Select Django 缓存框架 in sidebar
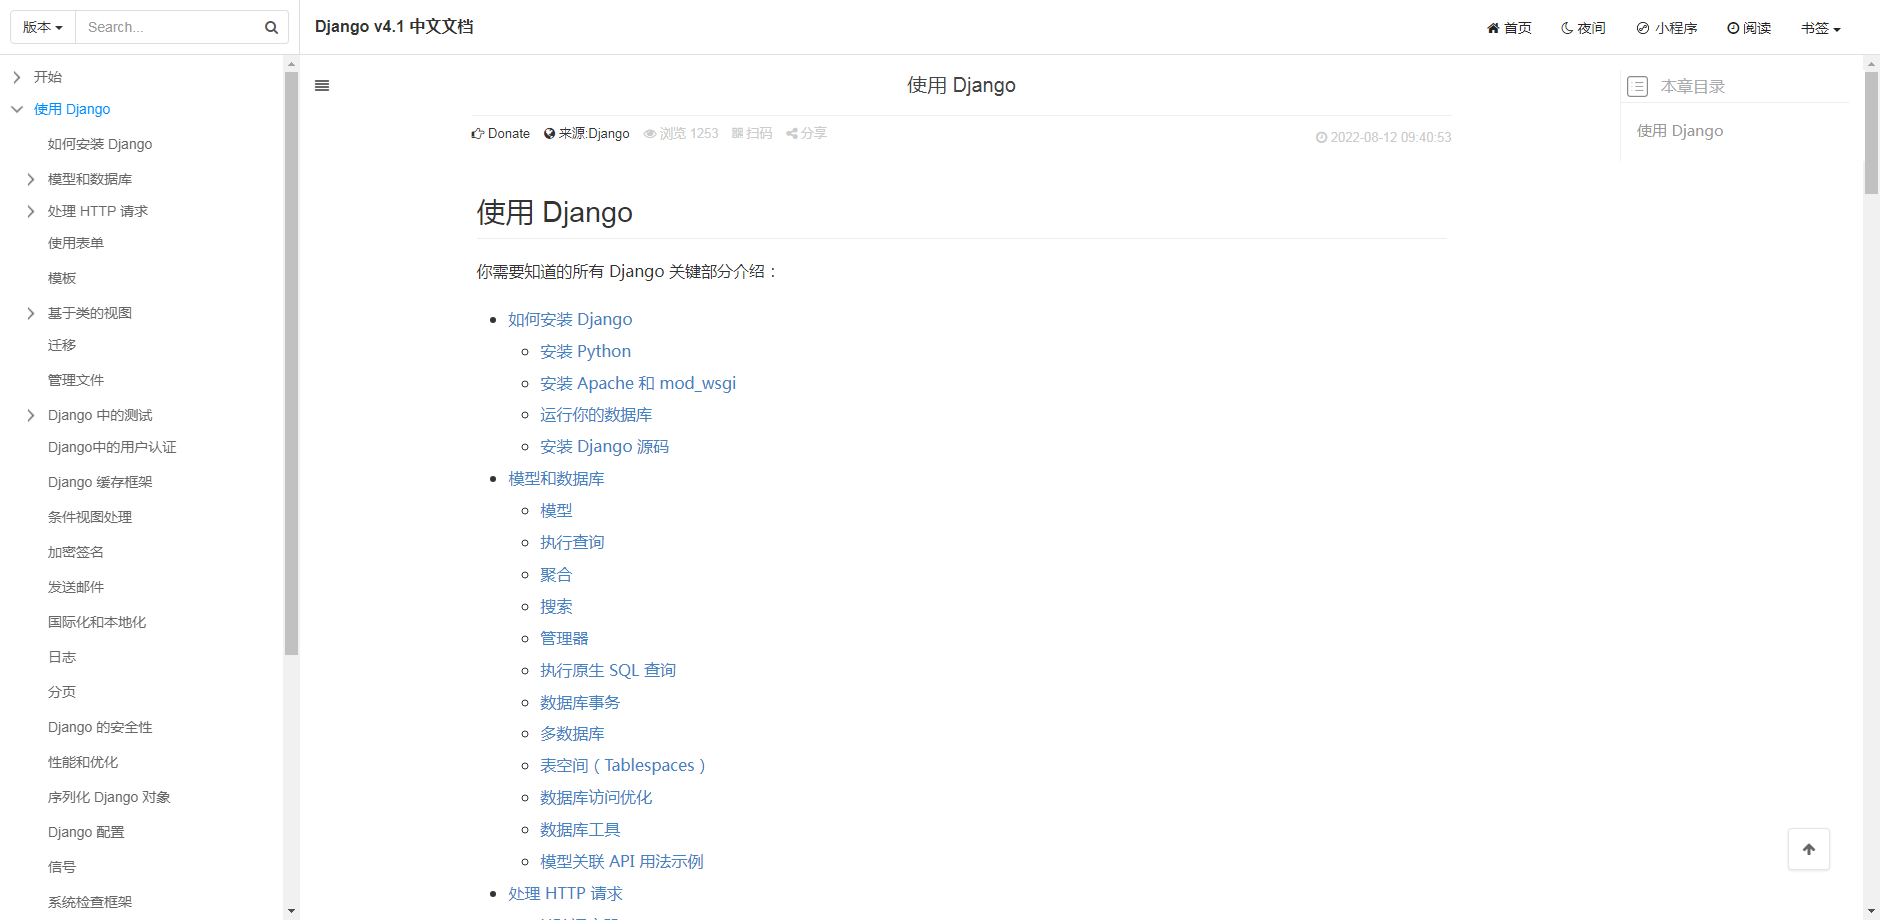 pos(100,482)
